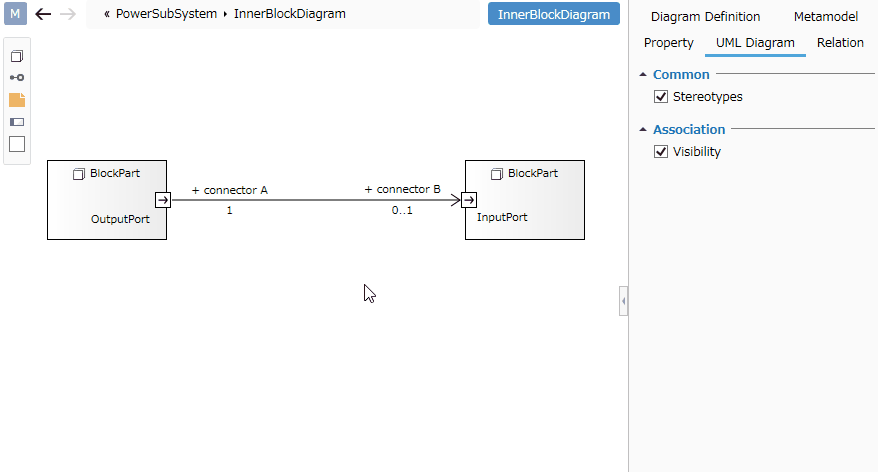Collapse the Common section
Screen dimensions: 878x472
click(x=643, y=74)
